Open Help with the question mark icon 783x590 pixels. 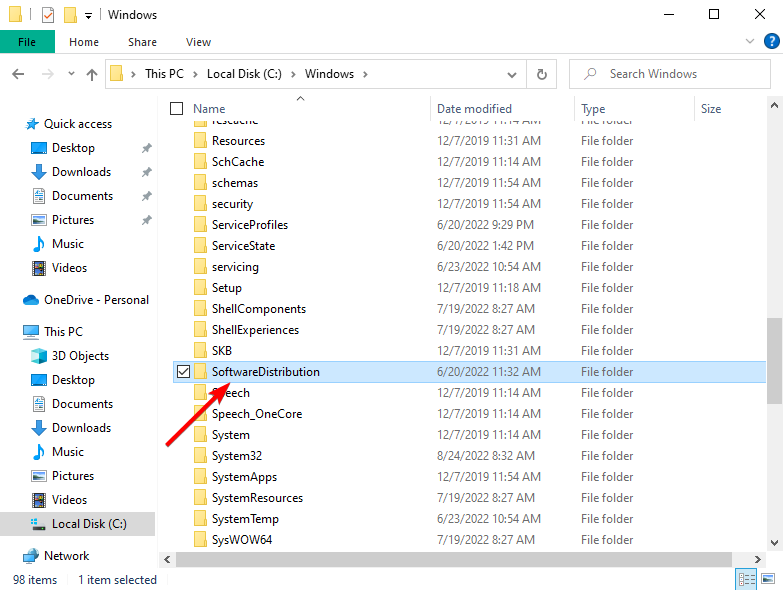coord(772,41)
